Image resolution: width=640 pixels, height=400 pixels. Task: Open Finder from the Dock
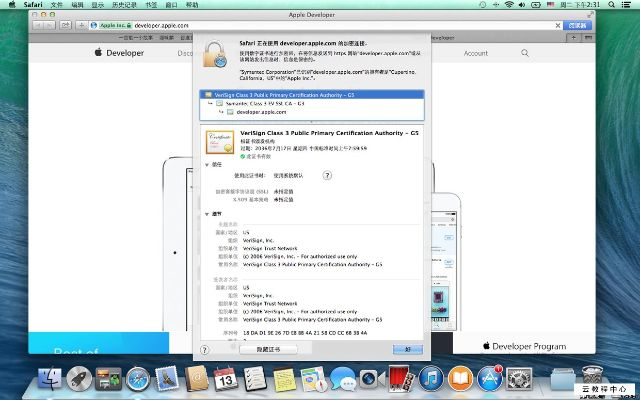[x=49, y=378]
